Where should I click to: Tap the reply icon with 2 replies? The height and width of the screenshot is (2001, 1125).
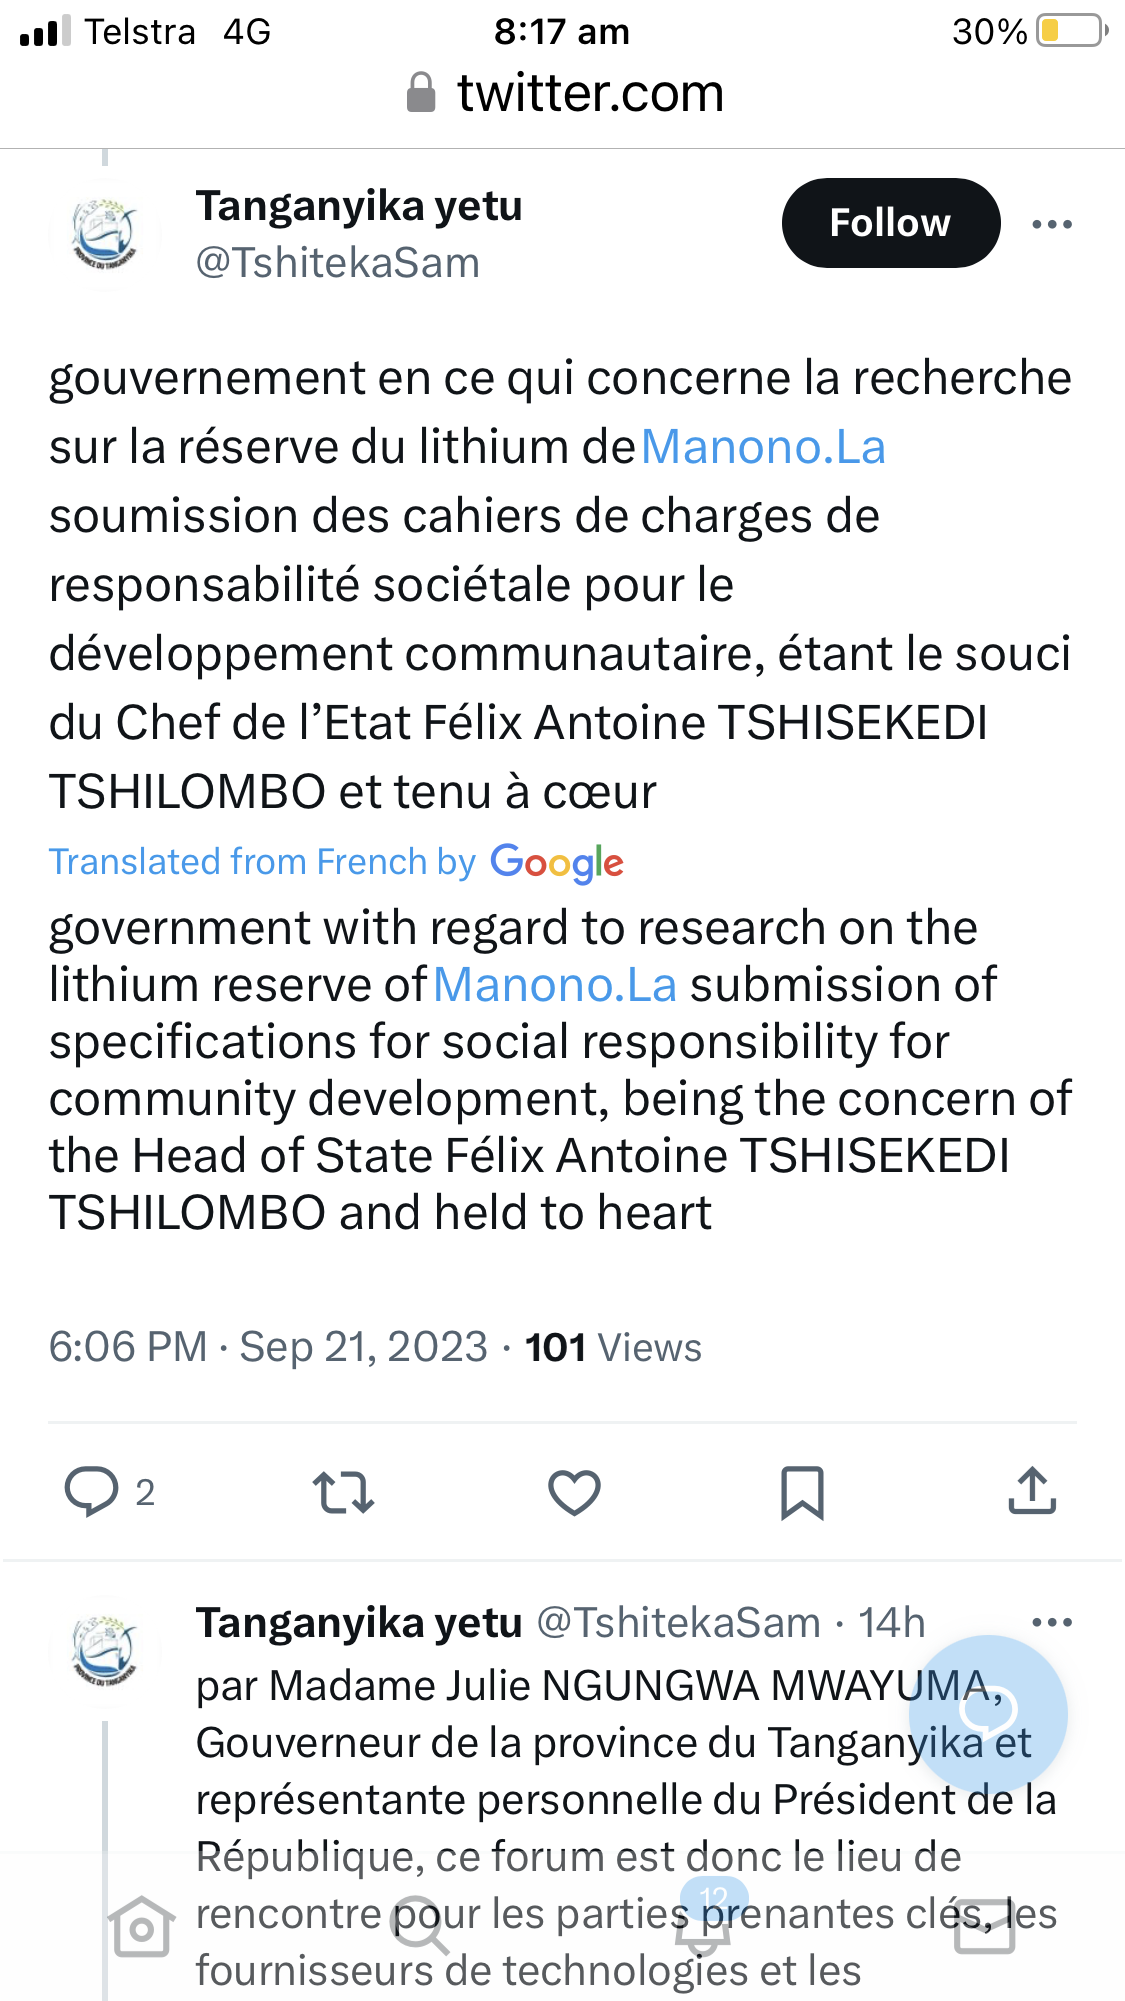tap(109, 1492)
